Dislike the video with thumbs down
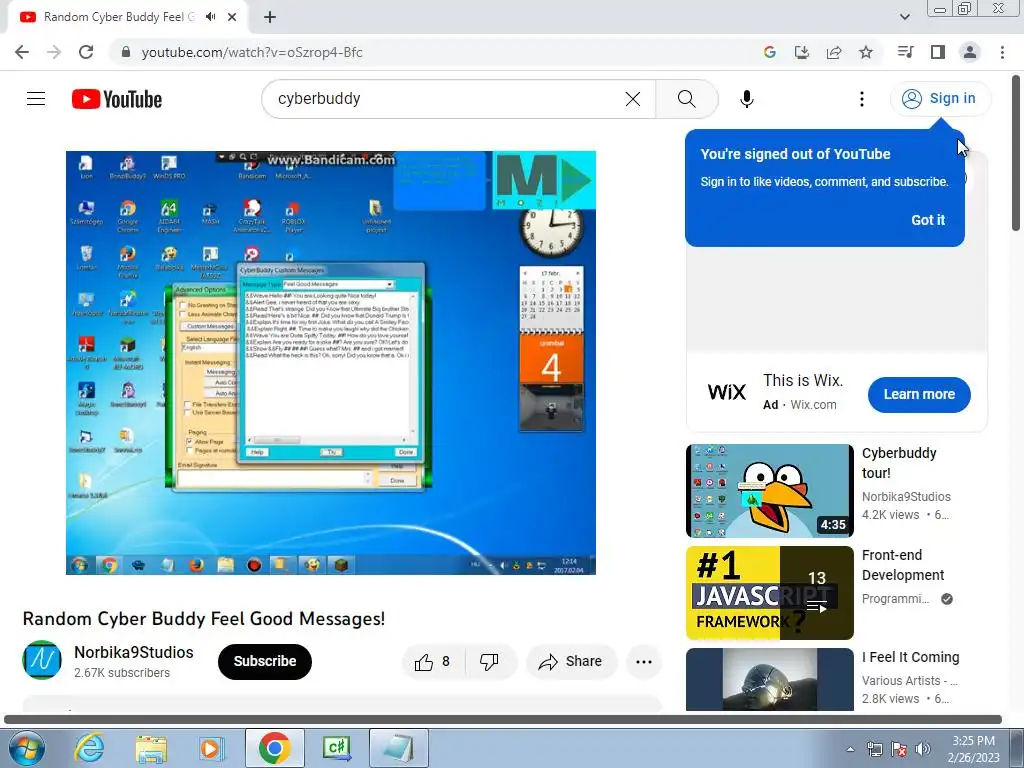Screen dimensions: 1024x768 [x=489, y=662]
